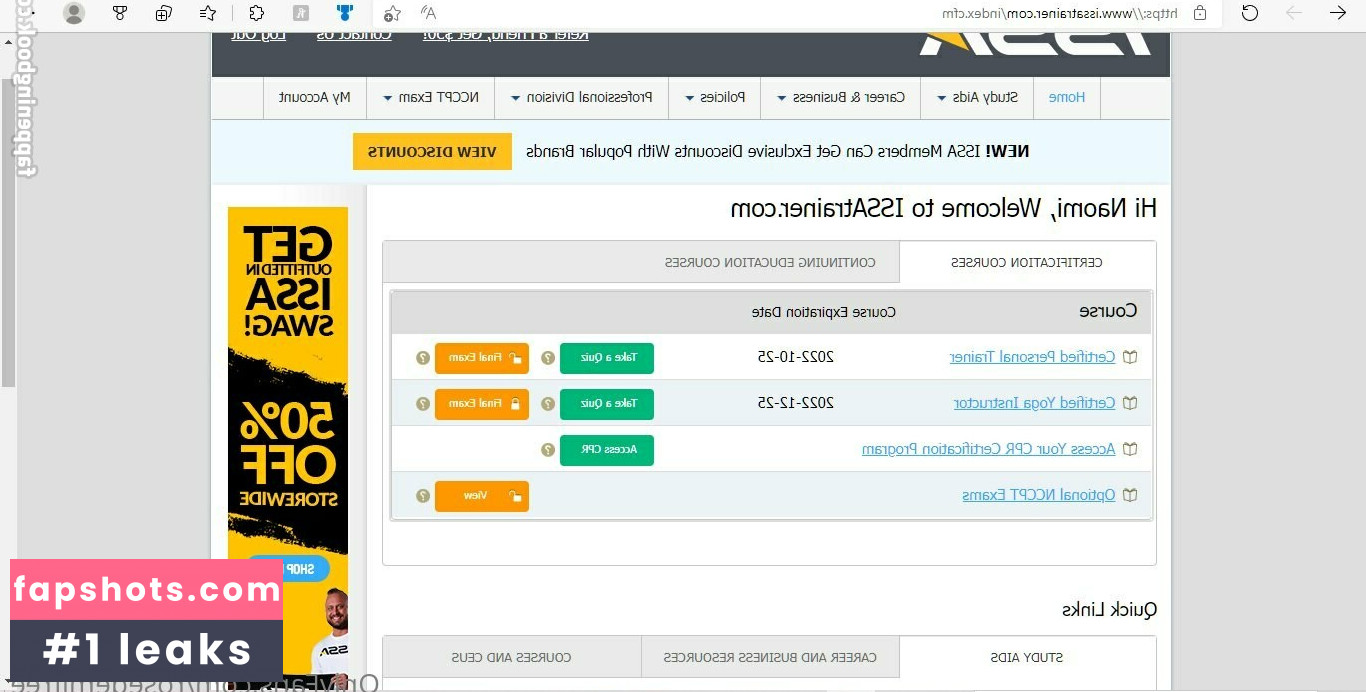
Task: Open the Collections icon in toolbar
Action: [x=164, y=13]
